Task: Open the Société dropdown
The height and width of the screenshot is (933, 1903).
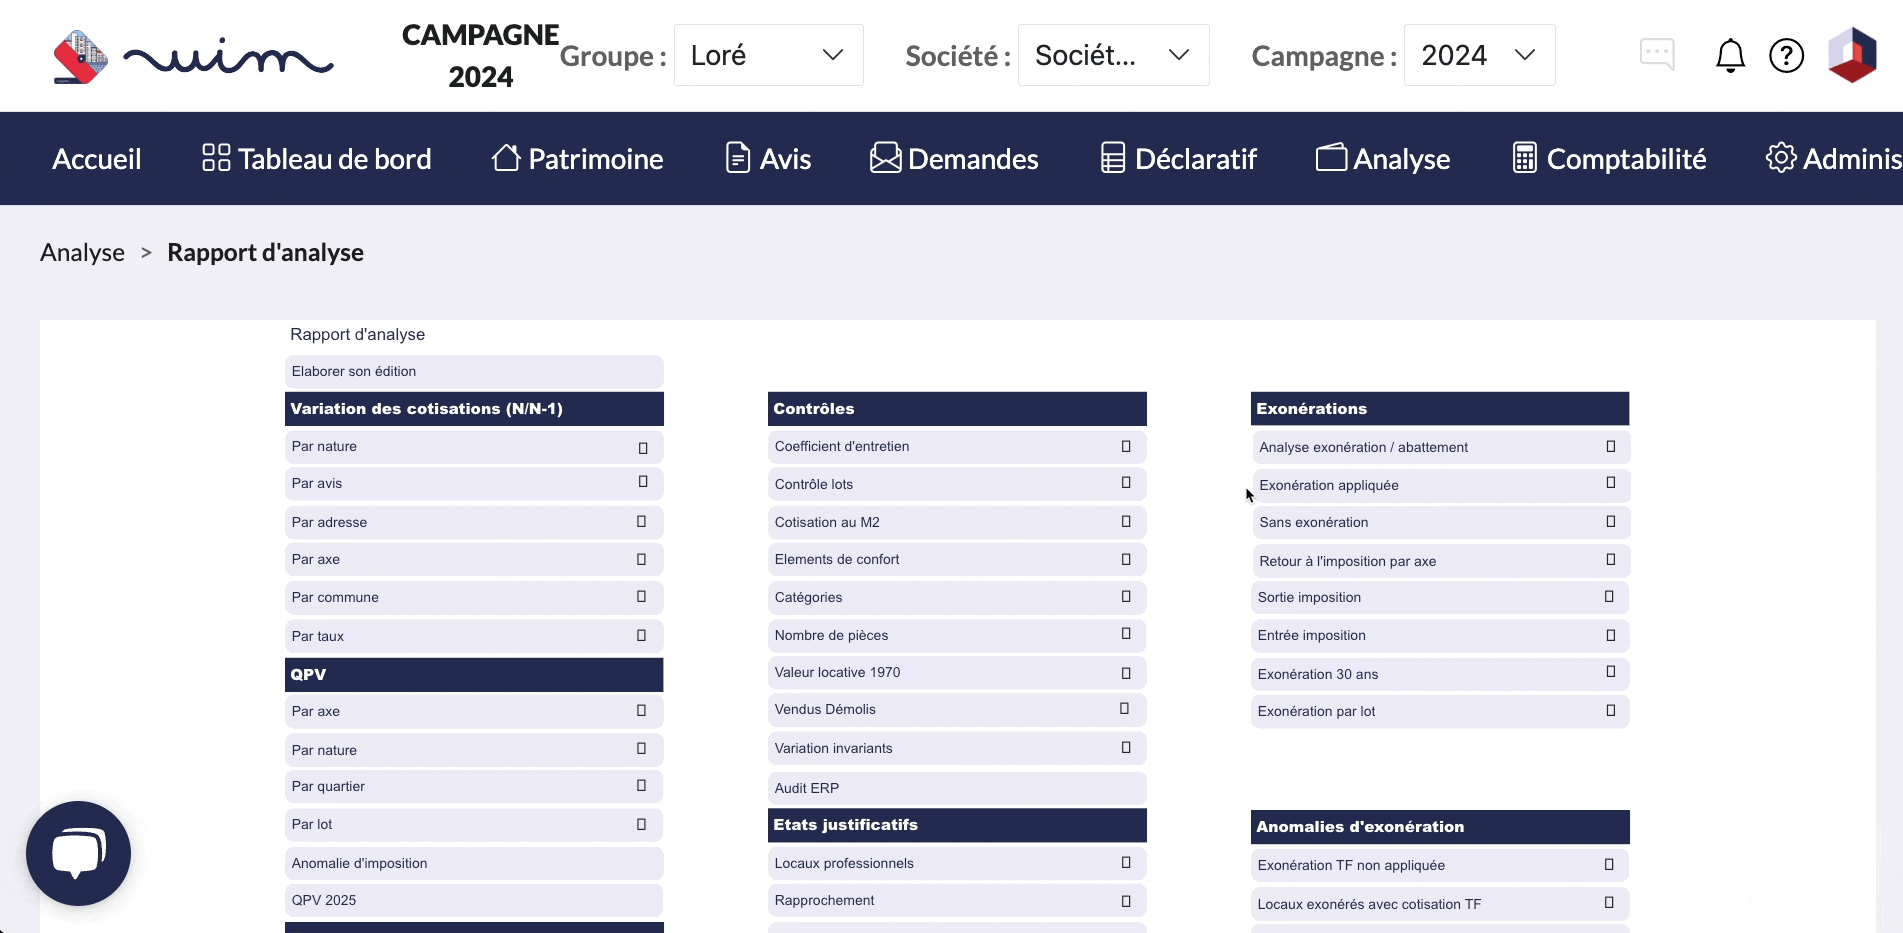Action: pos(1112,55)
